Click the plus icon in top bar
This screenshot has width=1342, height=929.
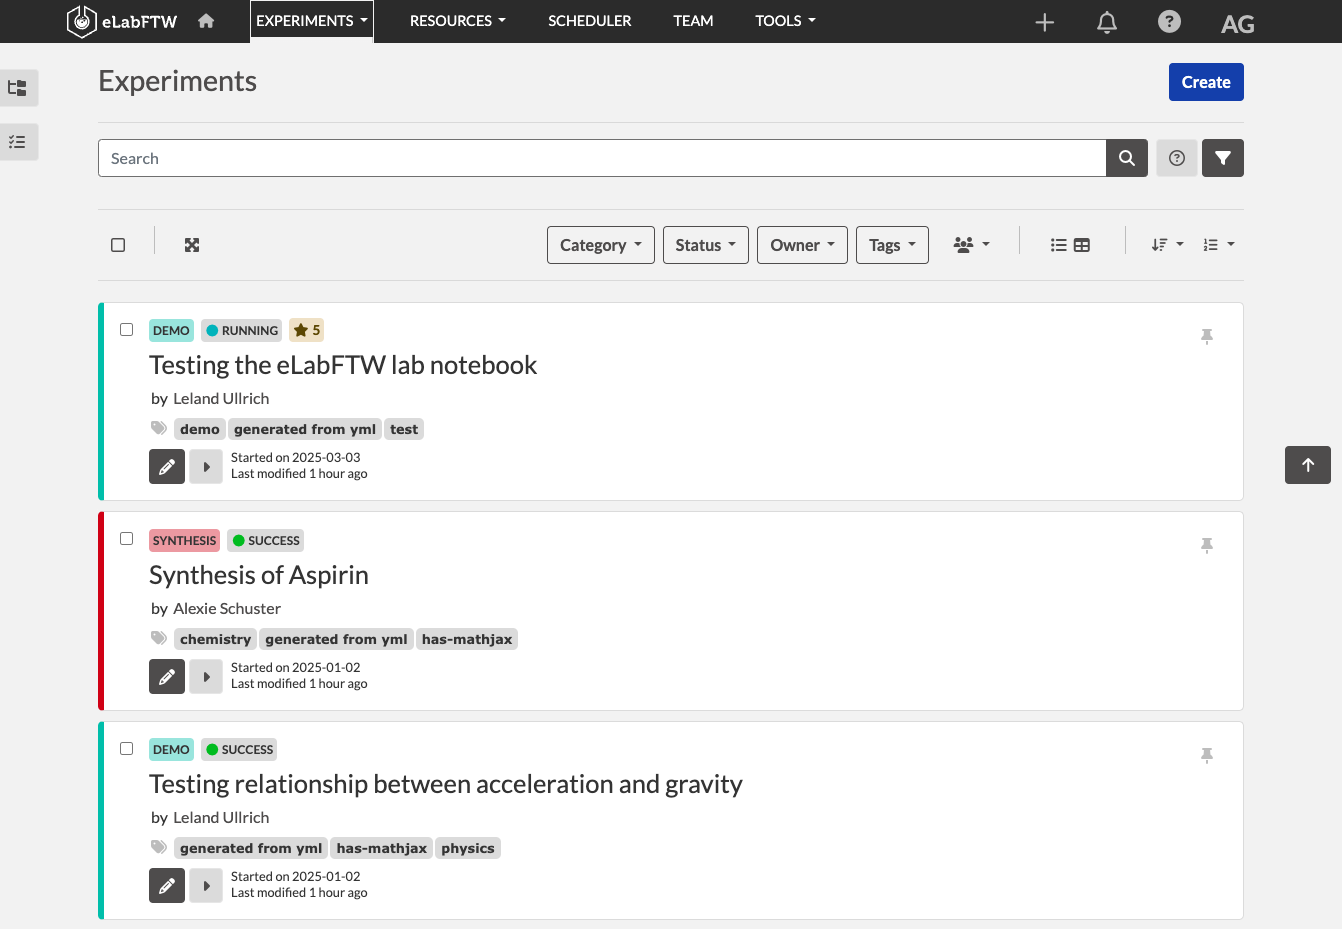pos(1044,22)
